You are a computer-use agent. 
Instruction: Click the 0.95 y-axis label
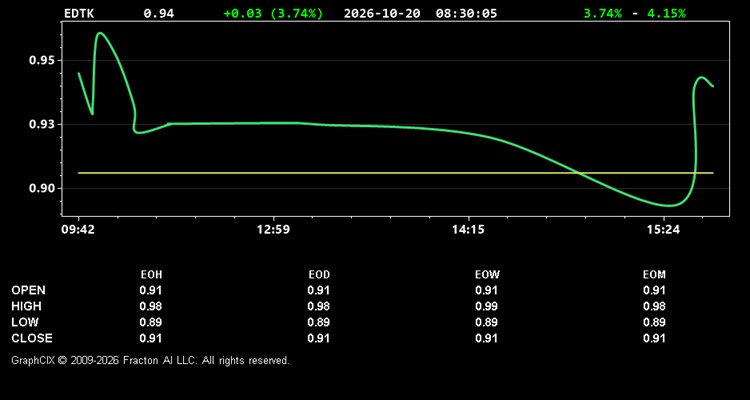point(42,60)
